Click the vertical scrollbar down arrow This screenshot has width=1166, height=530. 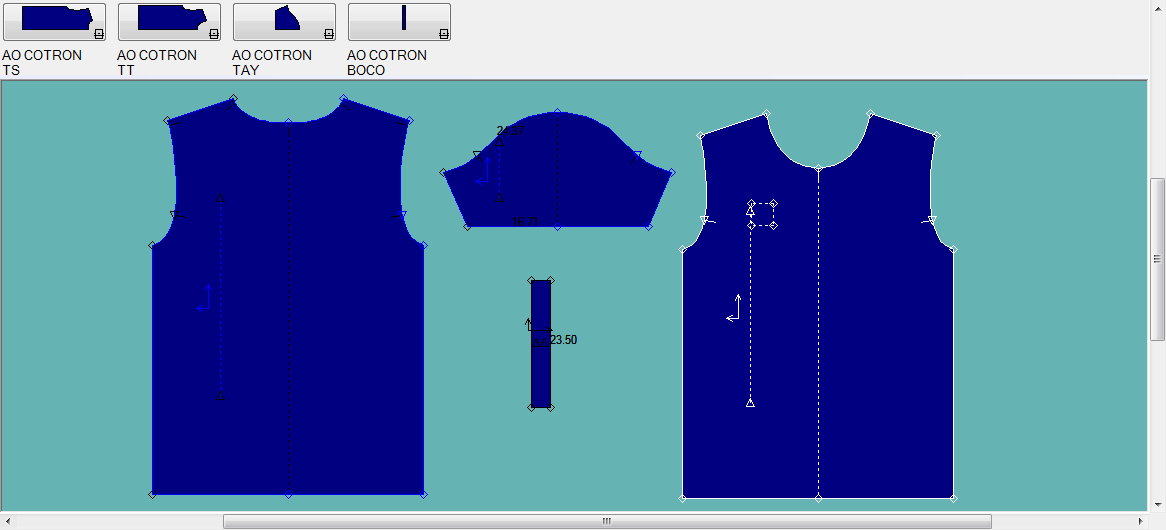pos(1157,506)
